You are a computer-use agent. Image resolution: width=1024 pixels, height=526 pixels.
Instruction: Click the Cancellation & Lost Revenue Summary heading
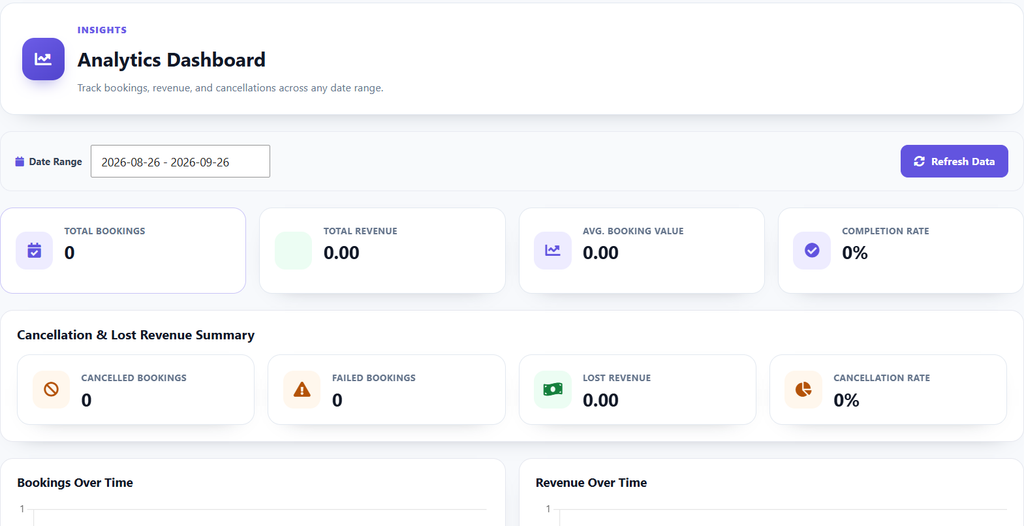point(136,335)
